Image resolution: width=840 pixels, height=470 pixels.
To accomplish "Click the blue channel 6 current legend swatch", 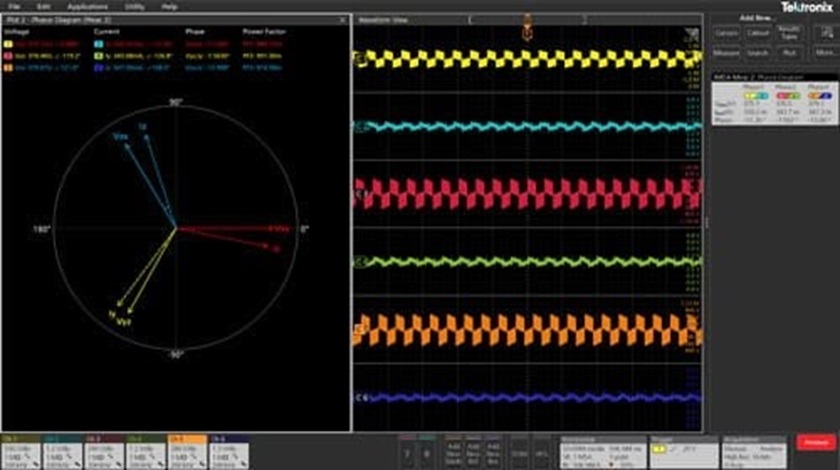I will coord(99,68).
